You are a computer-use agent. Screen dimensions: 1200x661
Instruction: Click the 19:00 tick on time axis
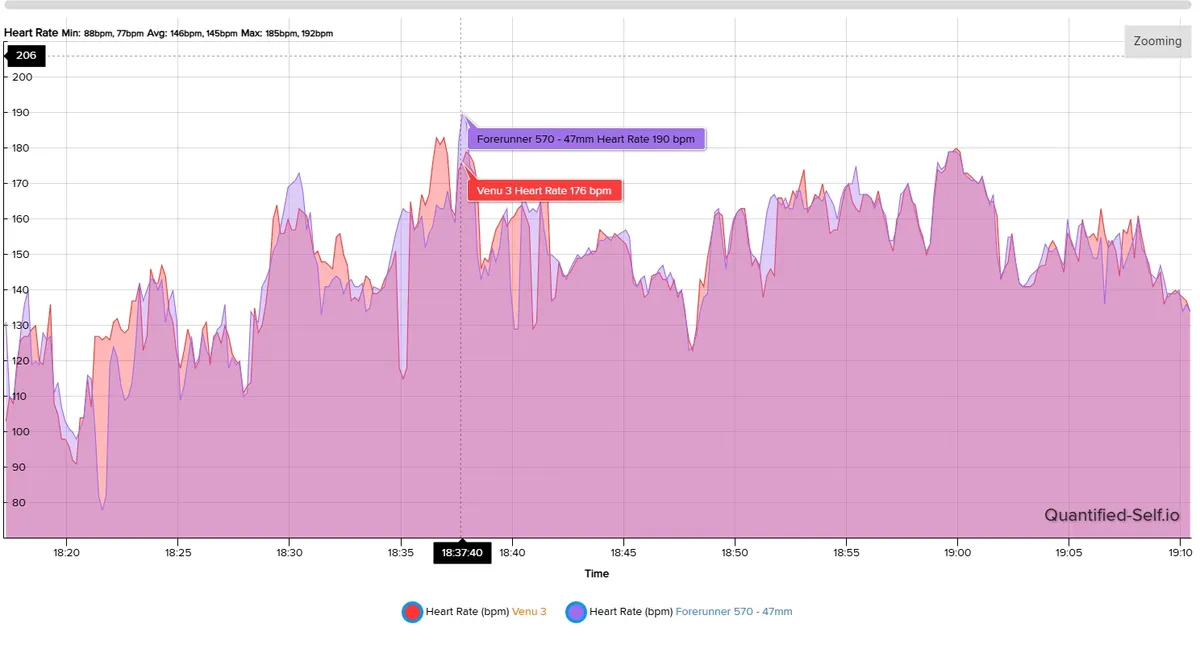point(957,552)
